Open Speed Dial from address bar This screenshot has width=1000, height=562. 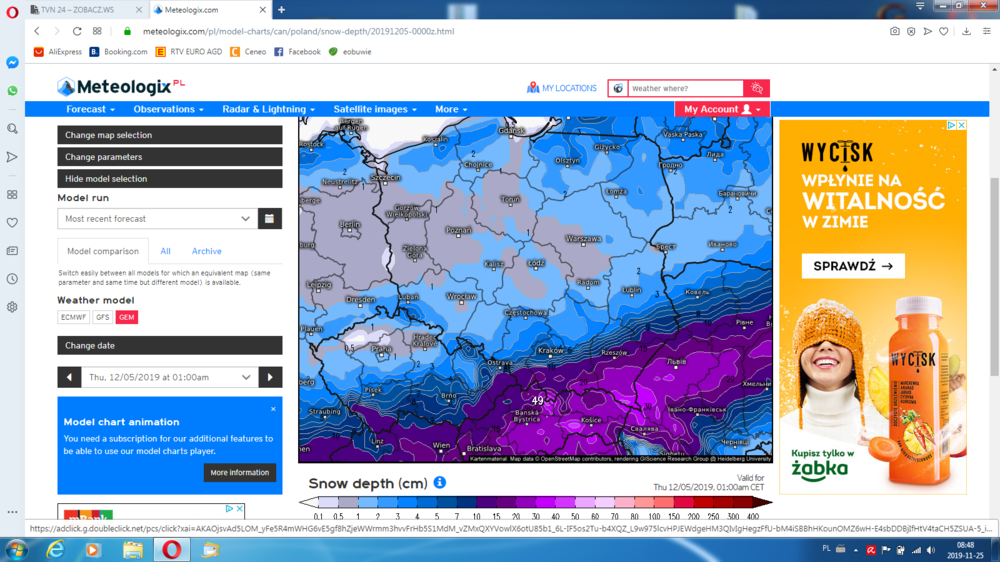click(97, 31)
